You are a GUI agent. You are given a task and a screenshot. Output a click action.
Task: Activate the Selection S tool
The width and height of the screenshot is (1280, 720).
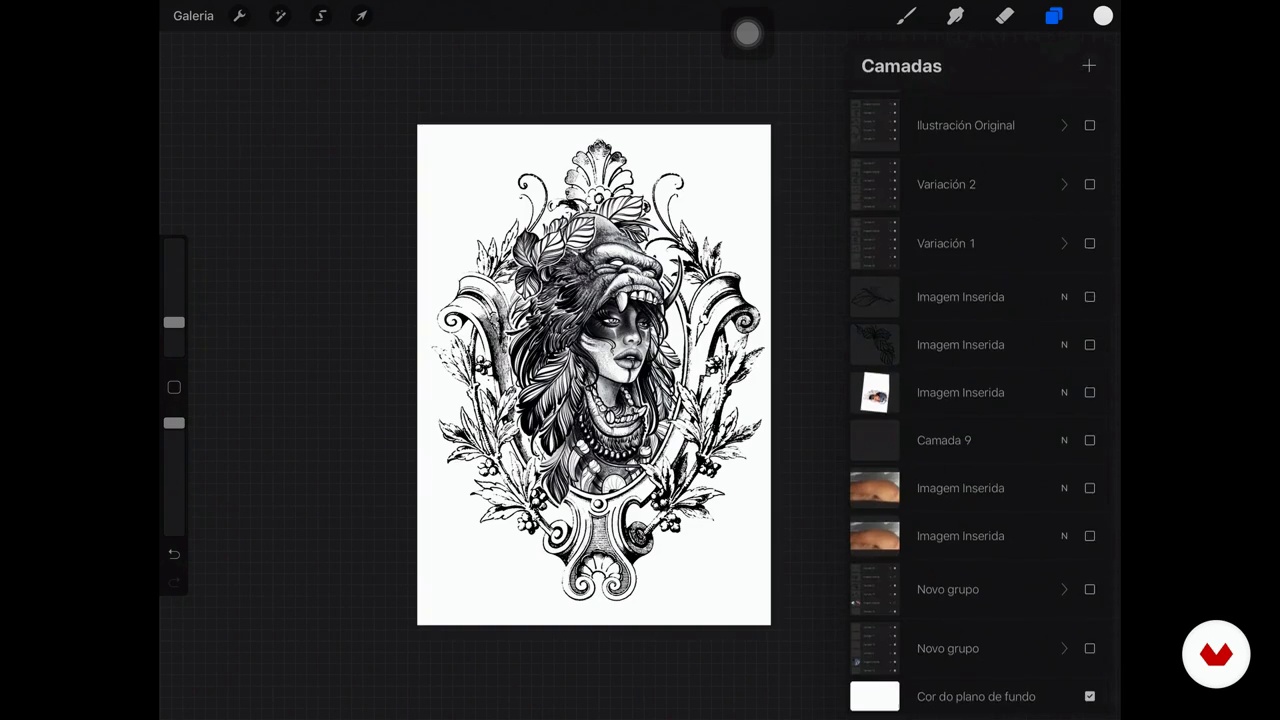click(321, 16)
